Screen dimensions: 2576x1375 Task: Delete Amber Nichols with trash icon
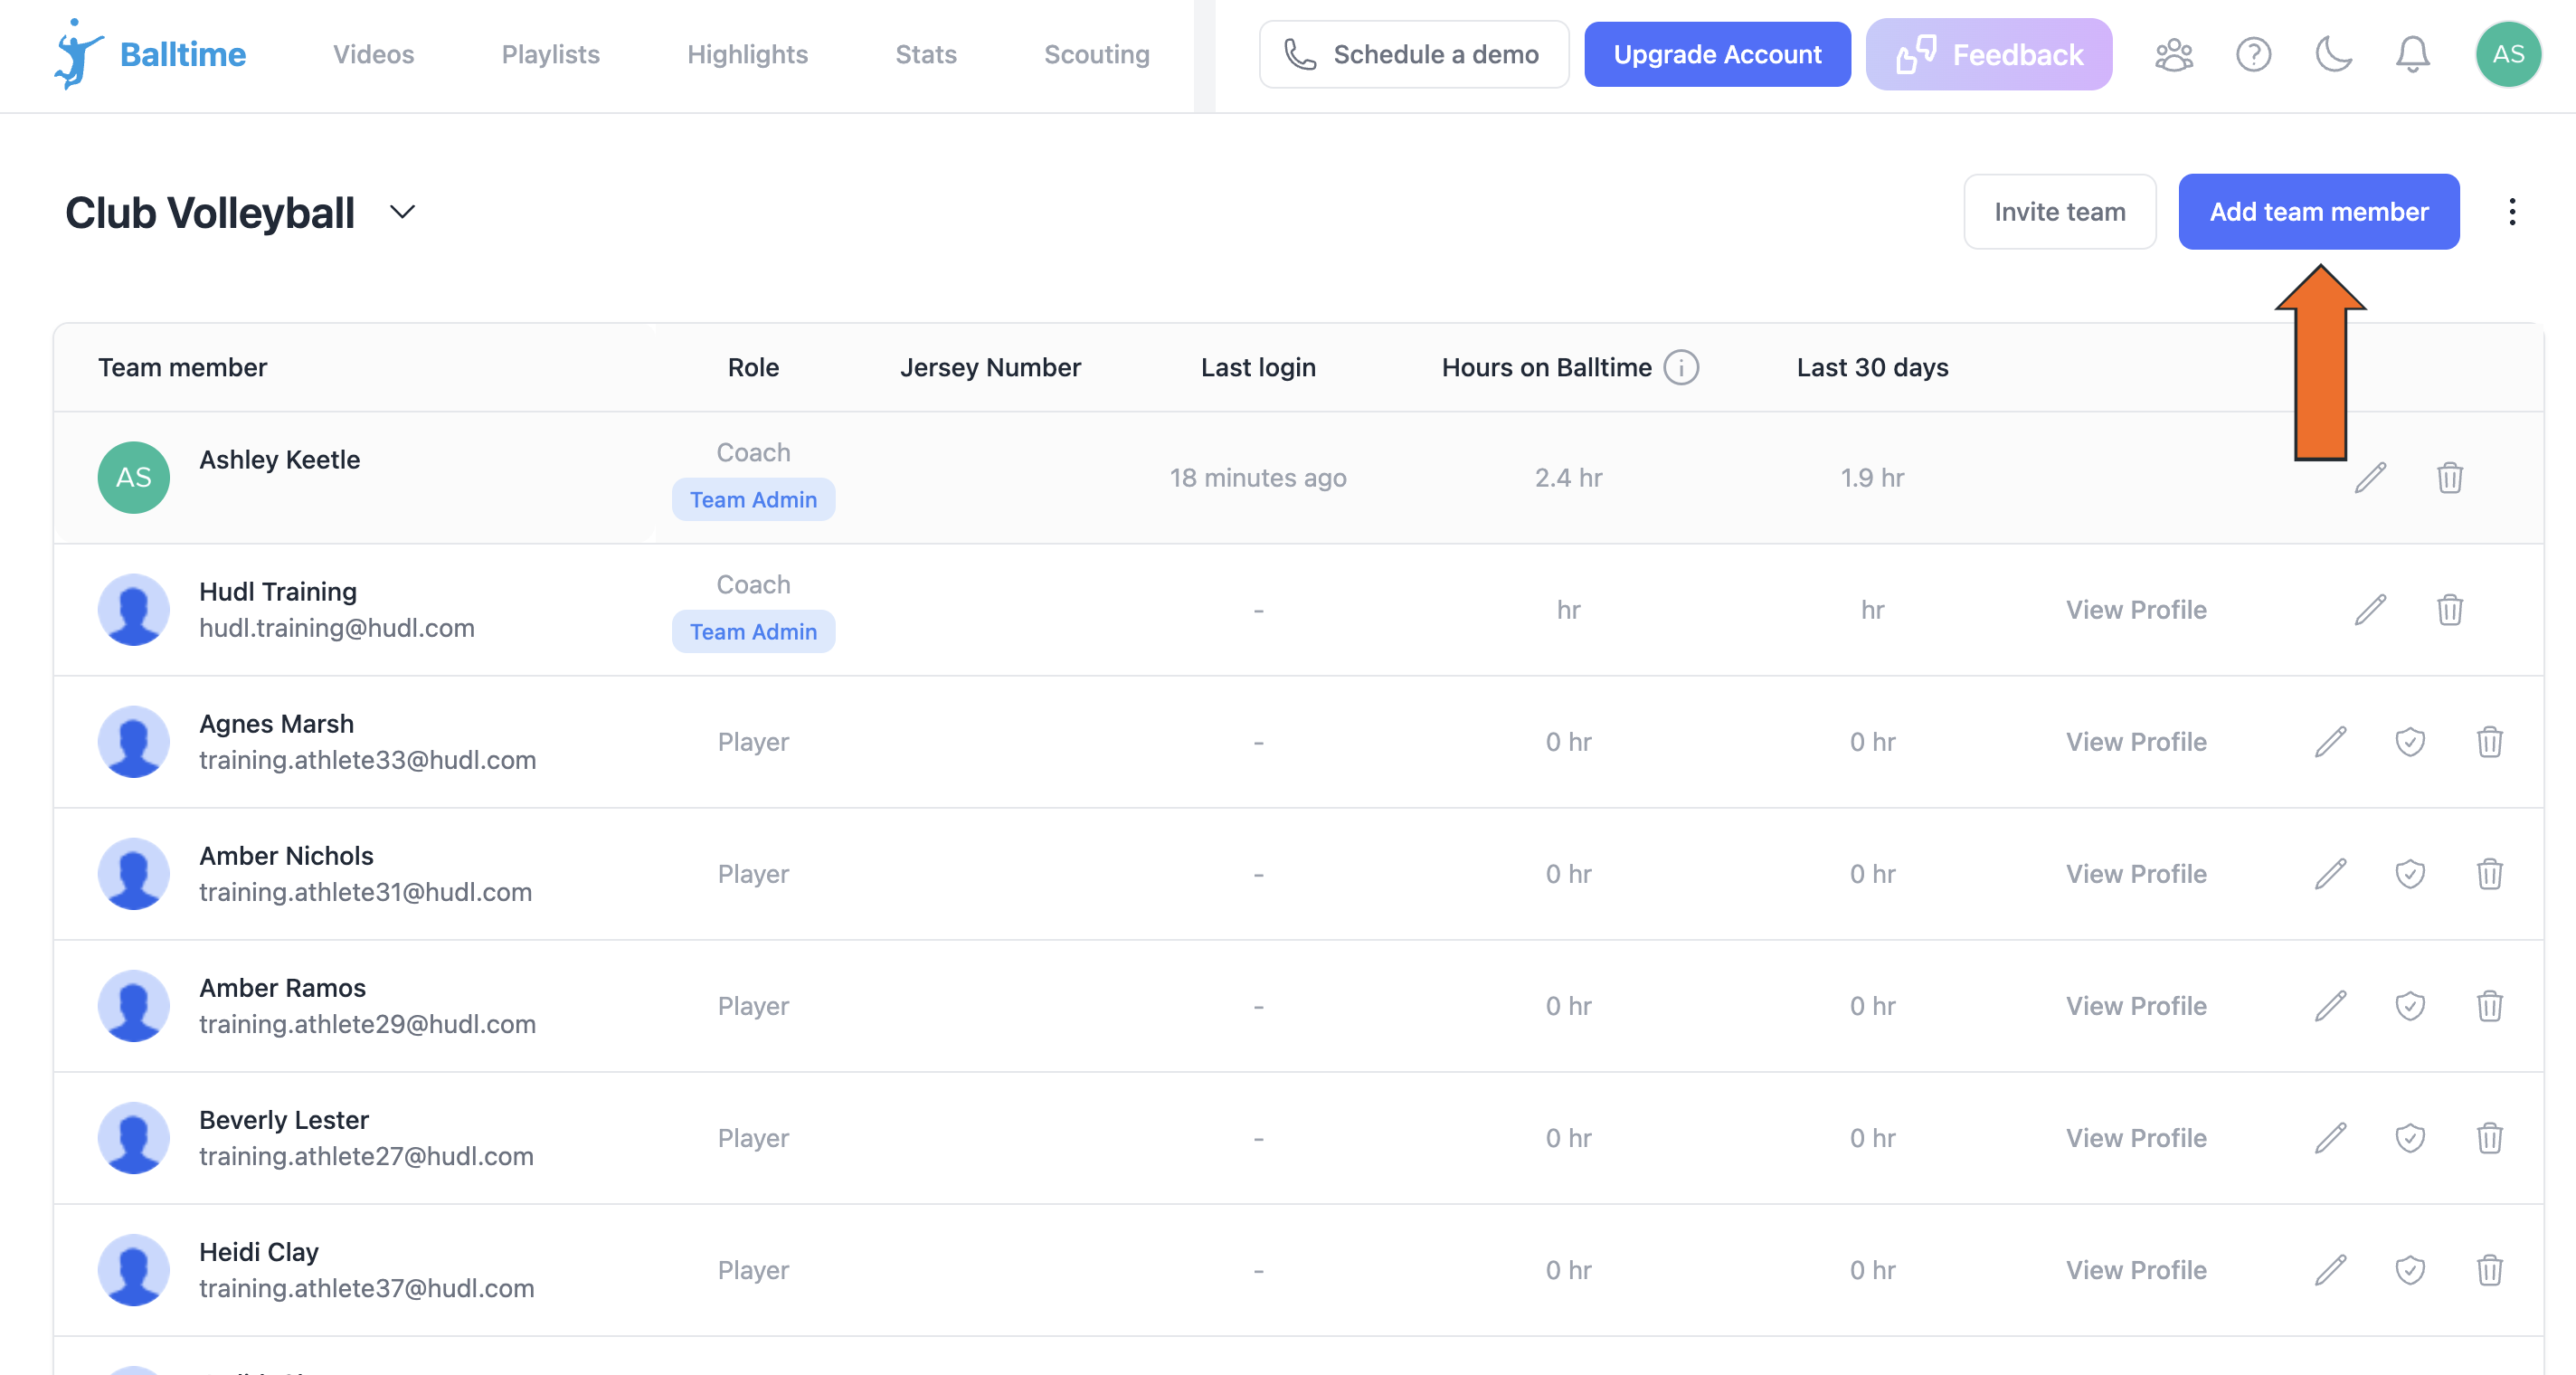[x=2490, y=874]
